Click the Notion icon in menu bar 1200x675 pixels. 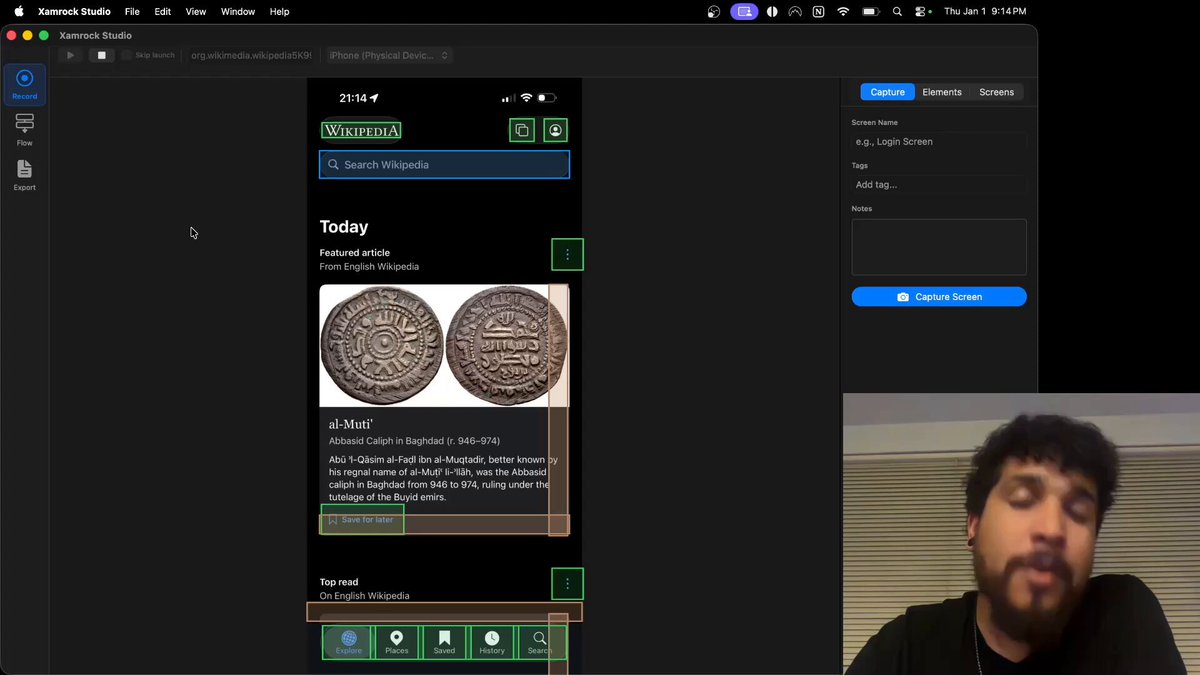819,11
